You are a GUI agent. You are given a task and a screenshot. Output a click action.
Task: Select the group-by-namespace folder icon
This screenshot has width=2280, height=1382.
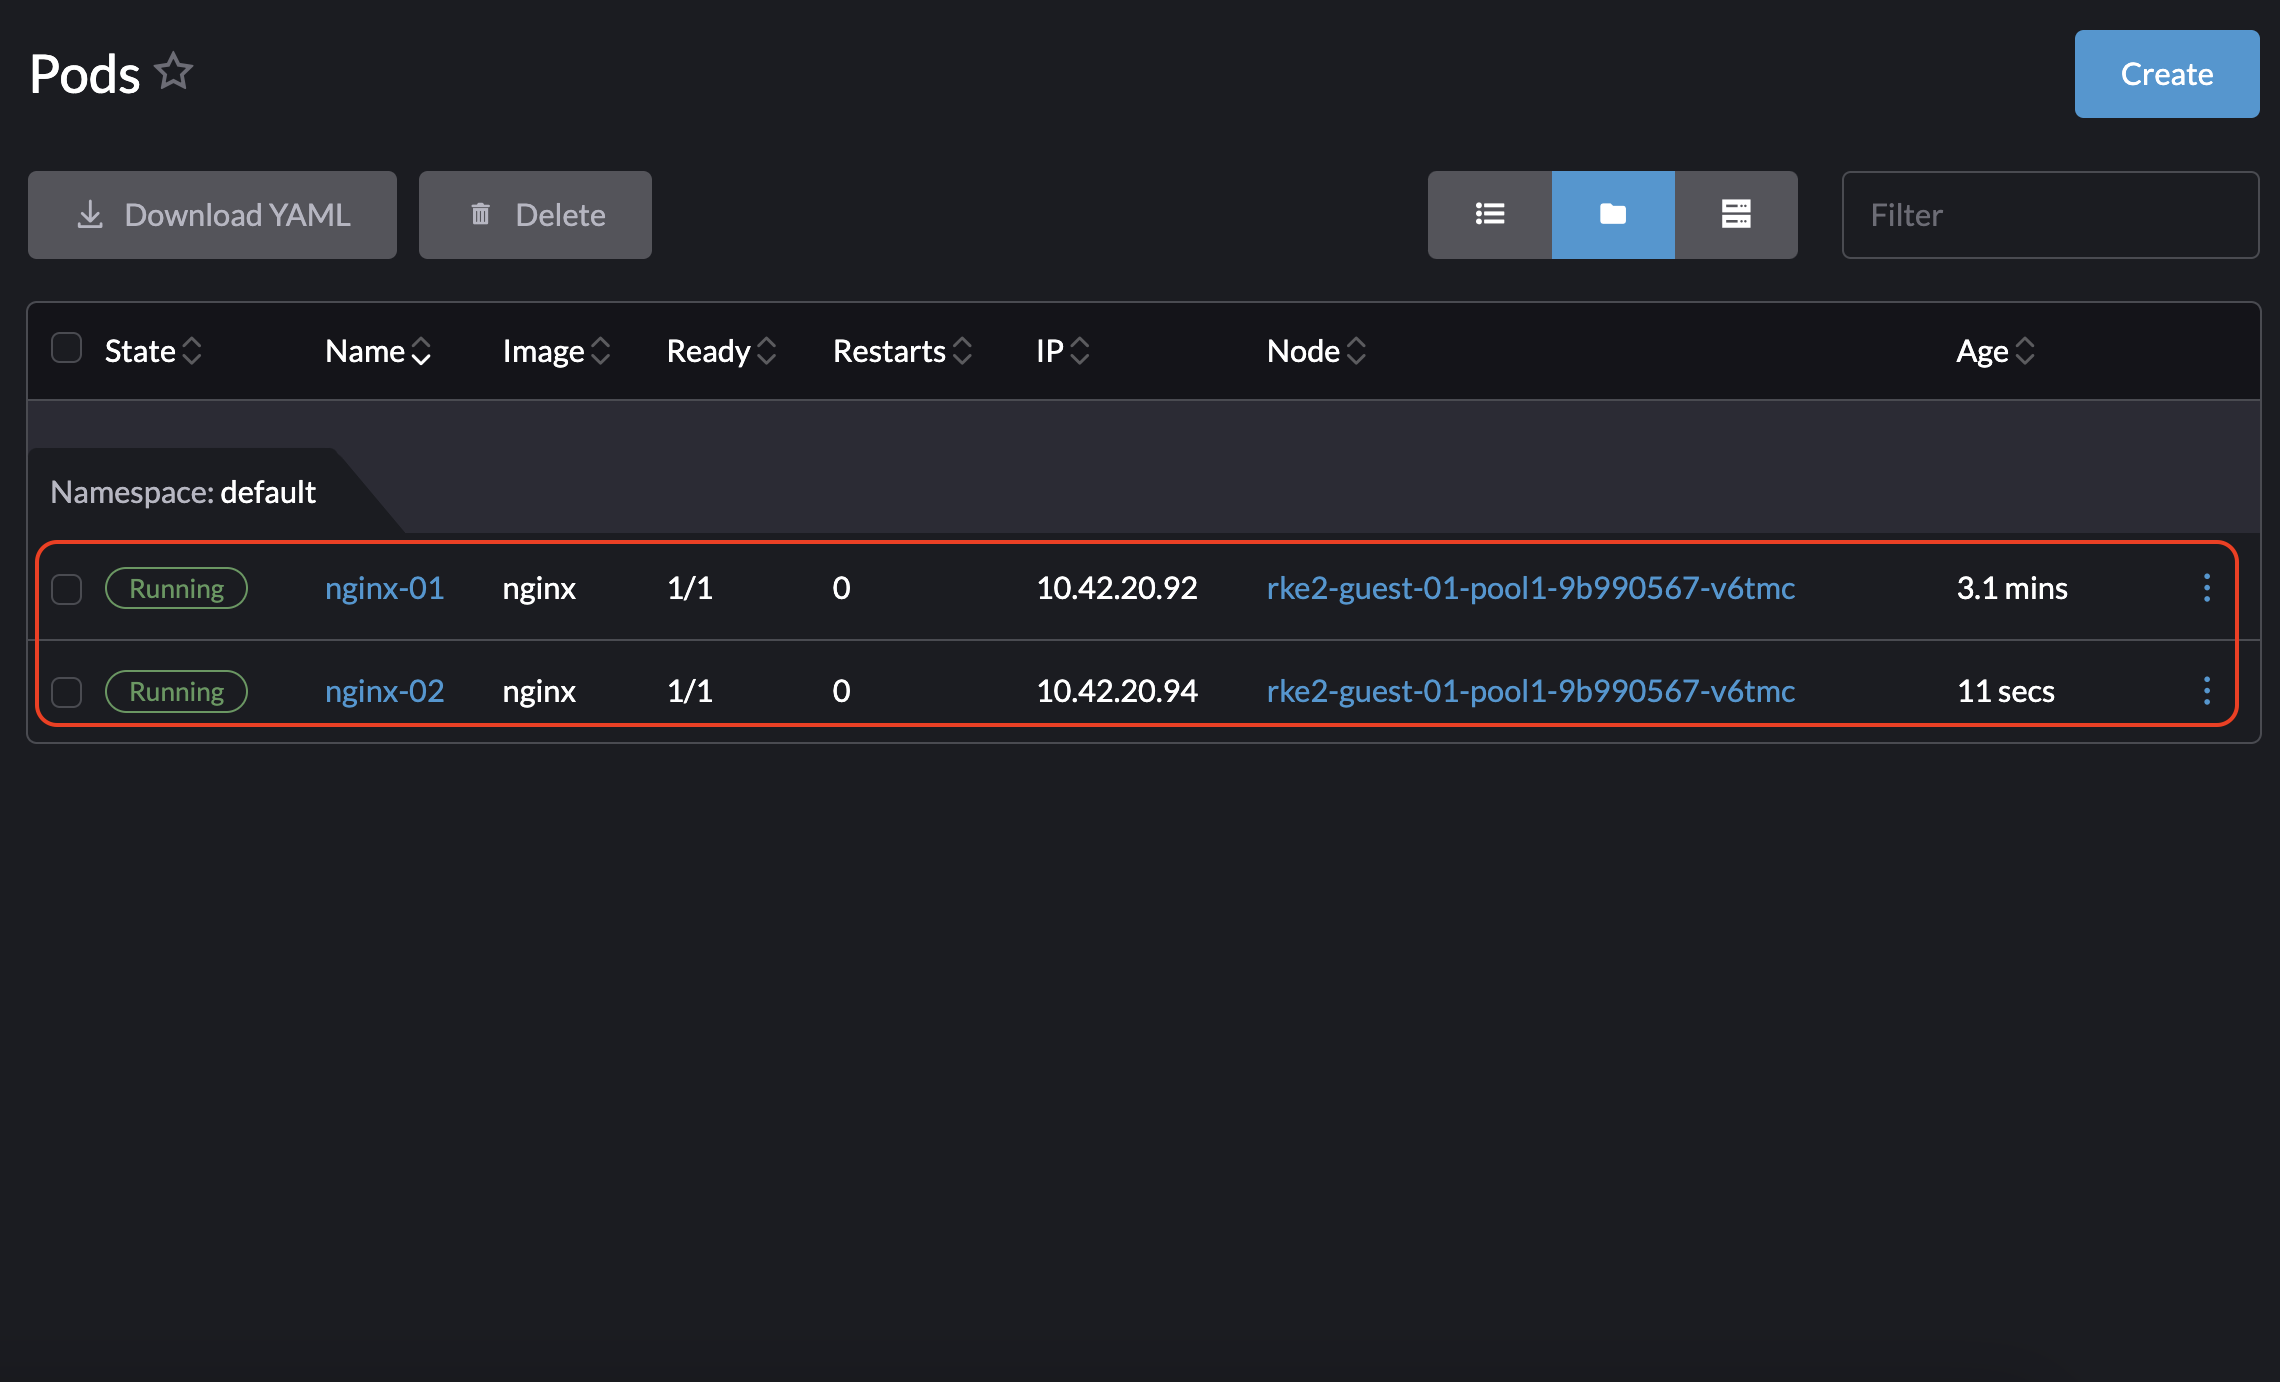coord(1612,214)
